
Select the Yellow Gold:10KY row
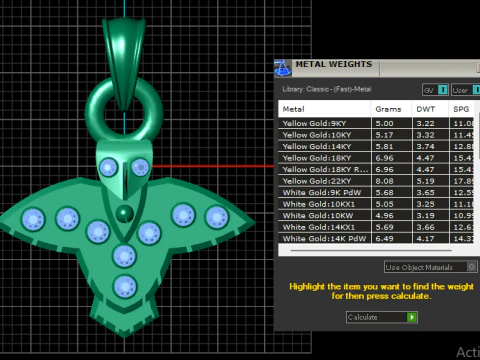pyautogui.click(x=376, y=135)
